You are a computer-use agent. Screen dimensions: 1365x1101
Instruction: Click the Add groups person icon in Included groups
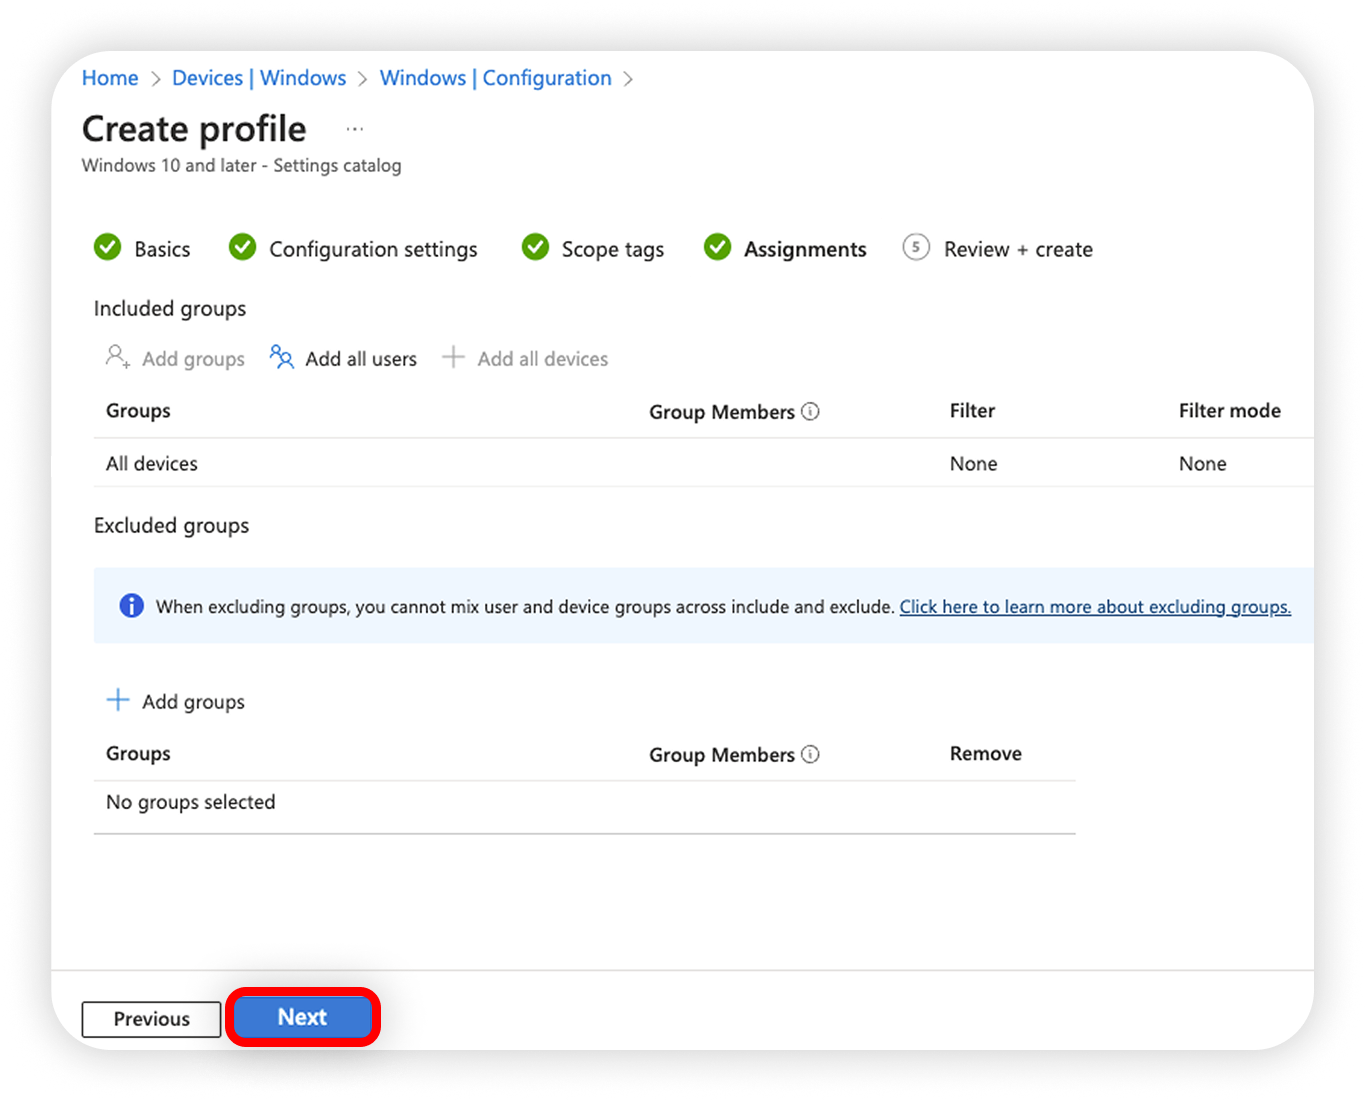point(118,357)
